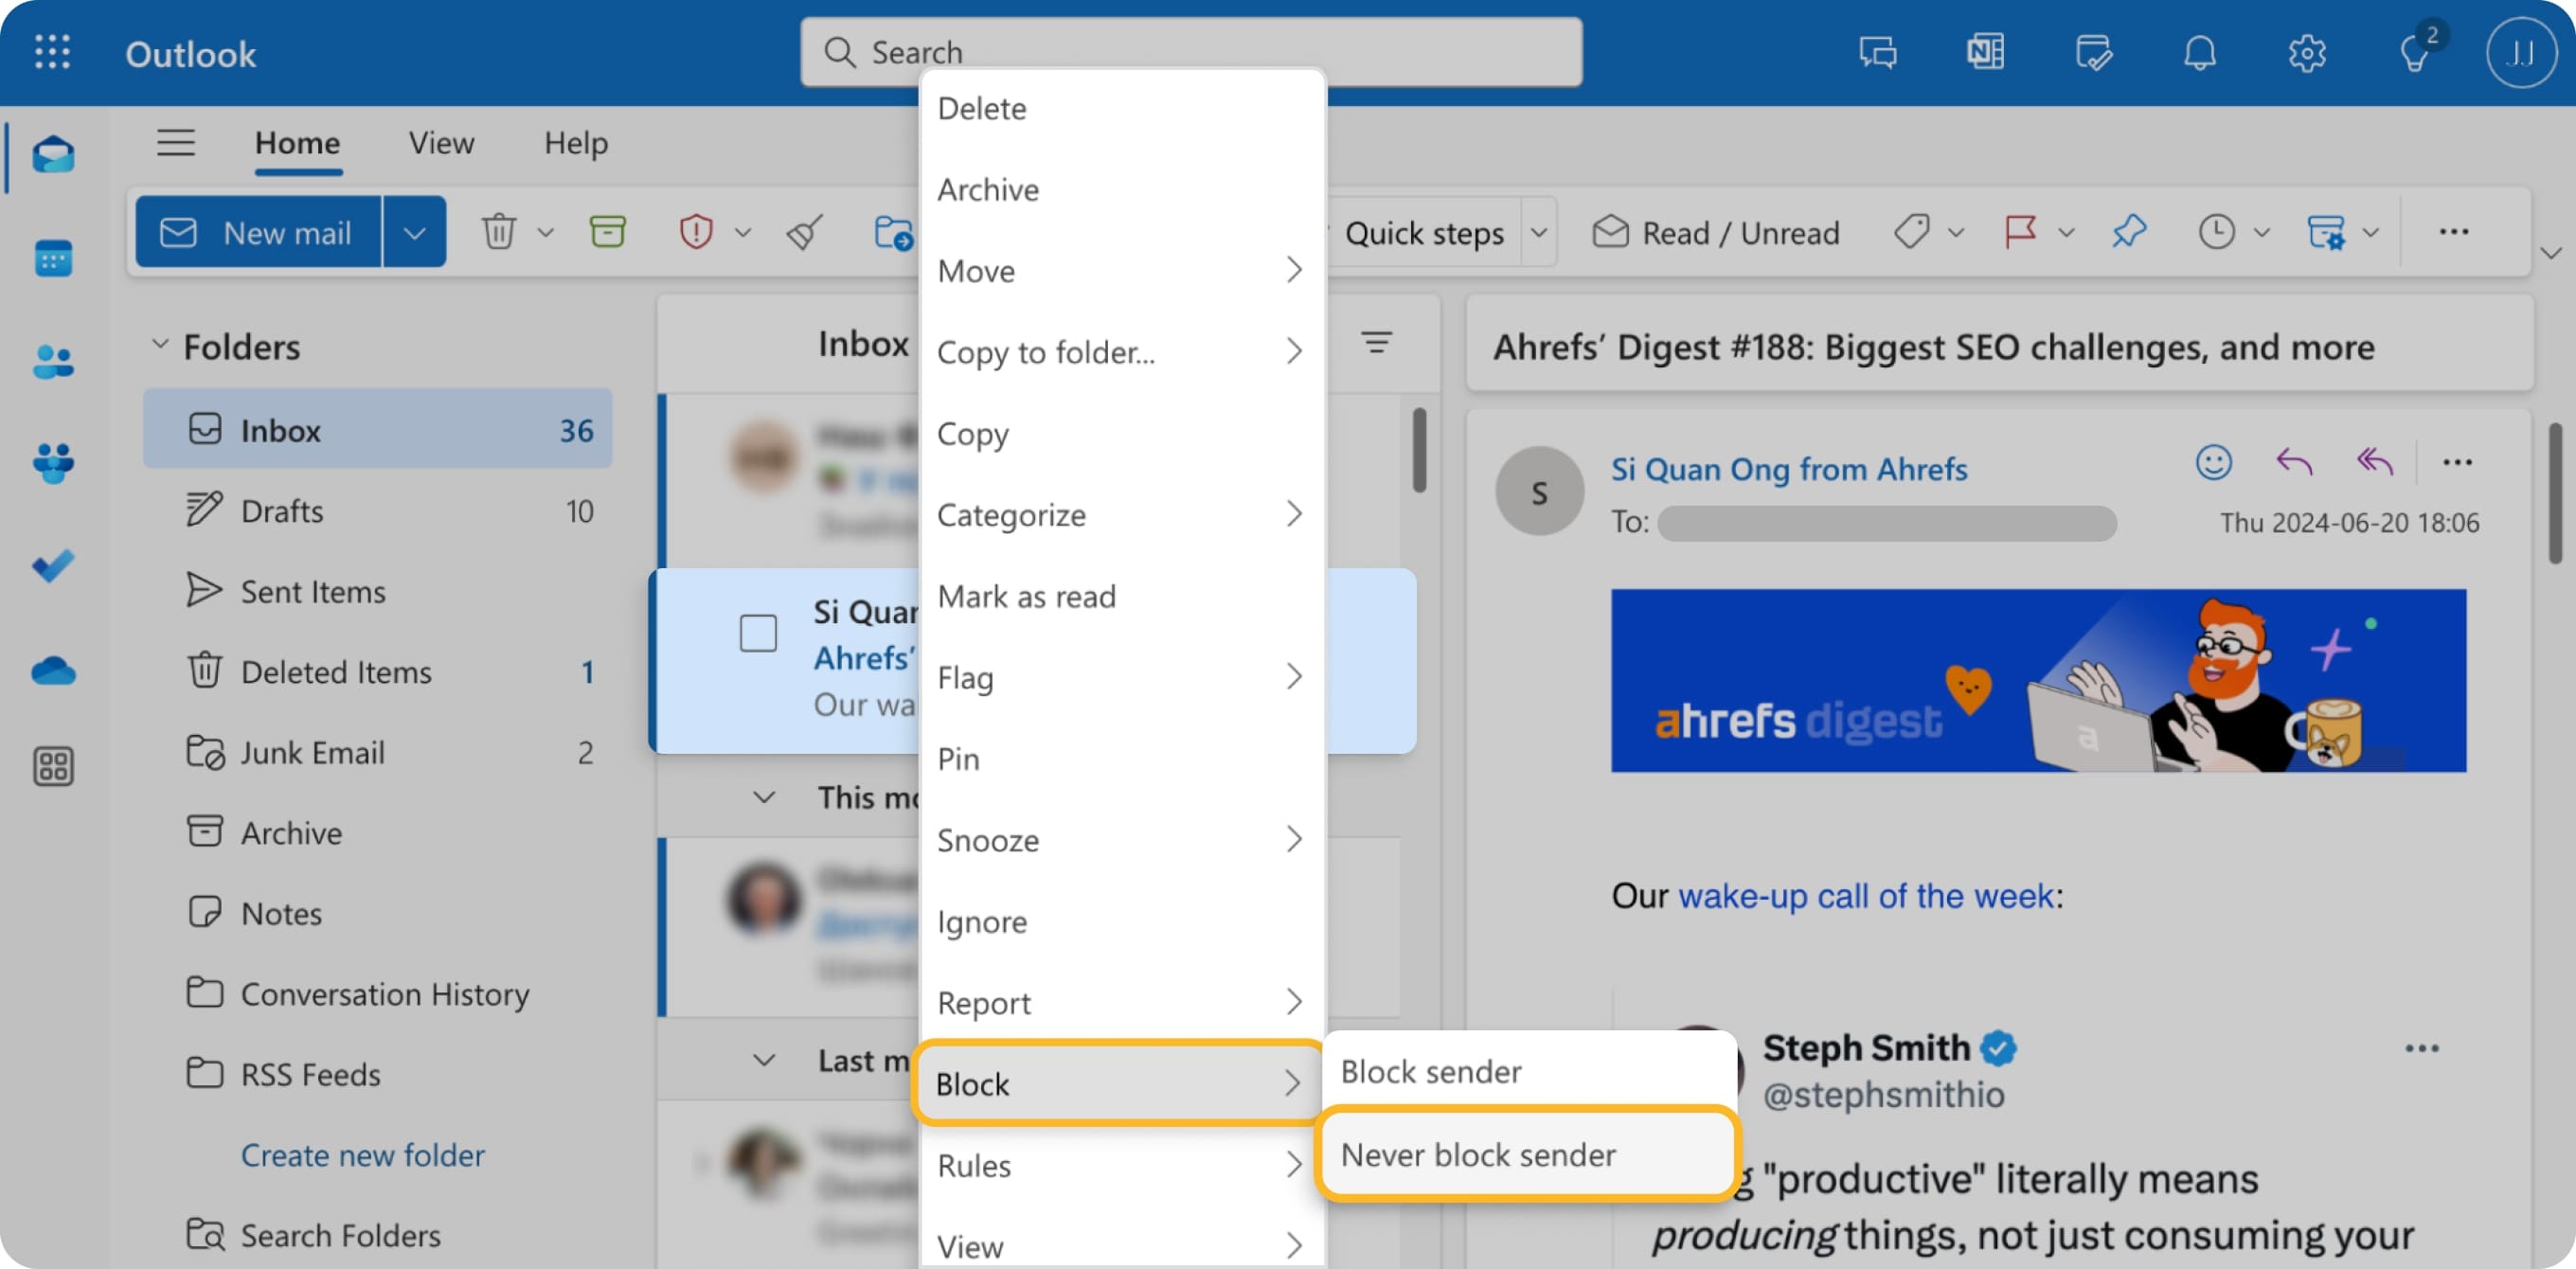This screenshot has width=2576, height=1269.
Task: Open the Calendar app in sidebar
Action: 52,259
